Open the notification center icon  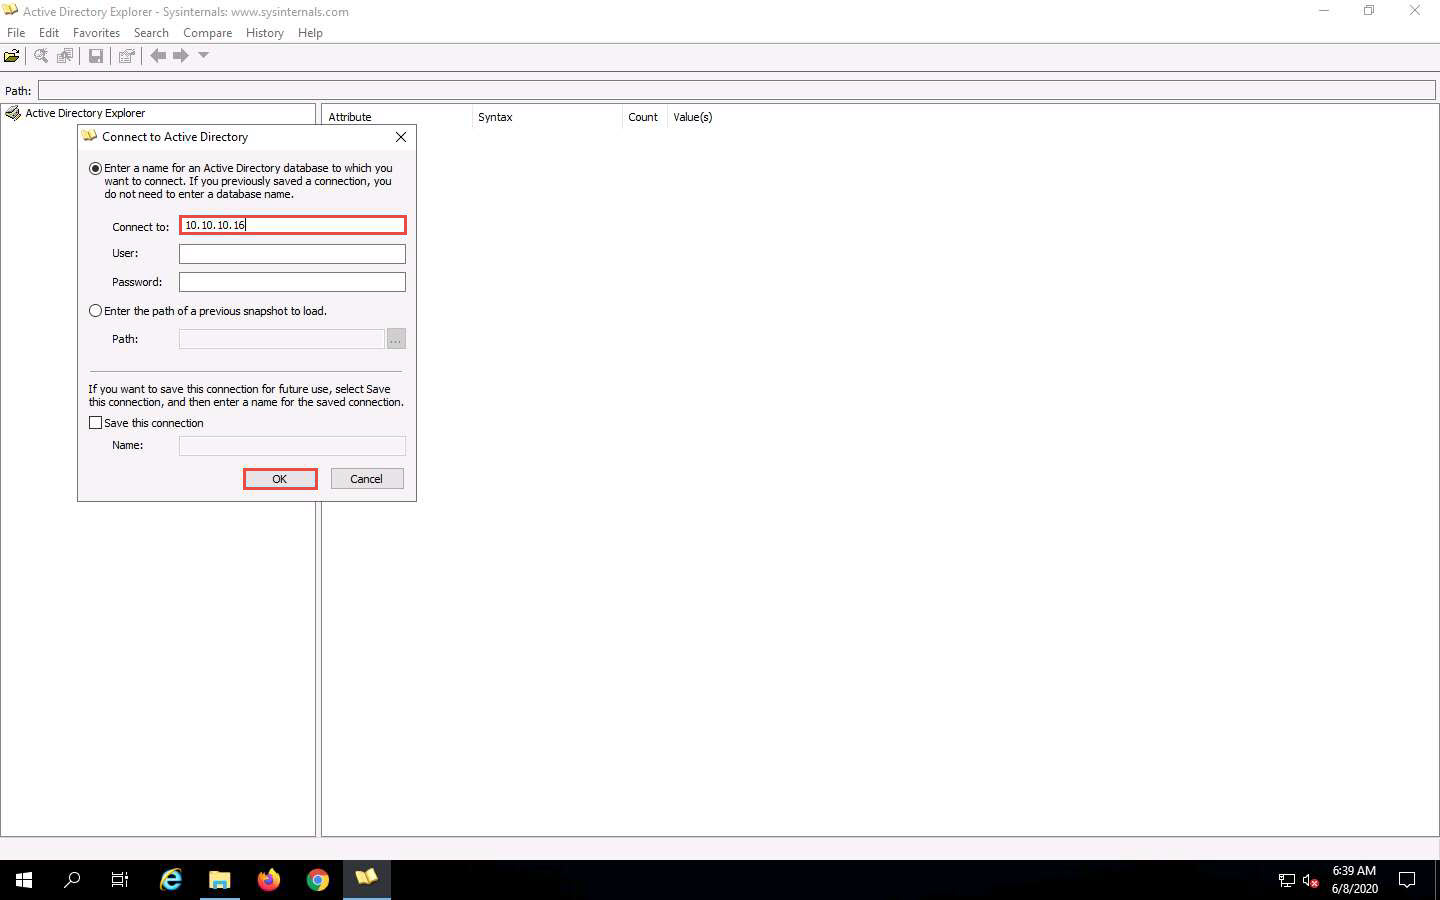click(x=1407, y=880)
